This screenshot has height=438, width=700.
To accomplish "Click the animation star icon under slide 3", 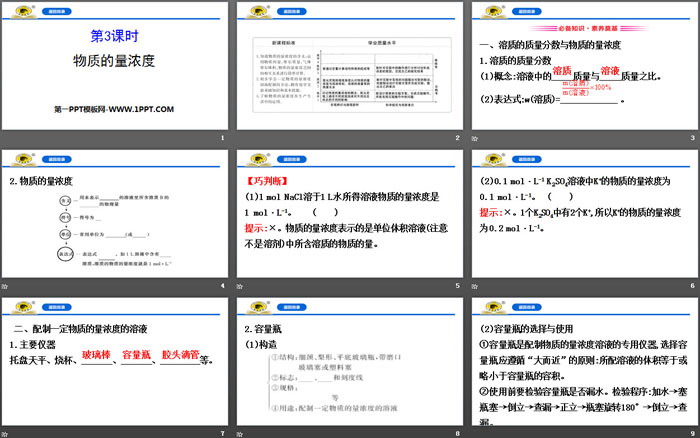I will pos(475,138).
